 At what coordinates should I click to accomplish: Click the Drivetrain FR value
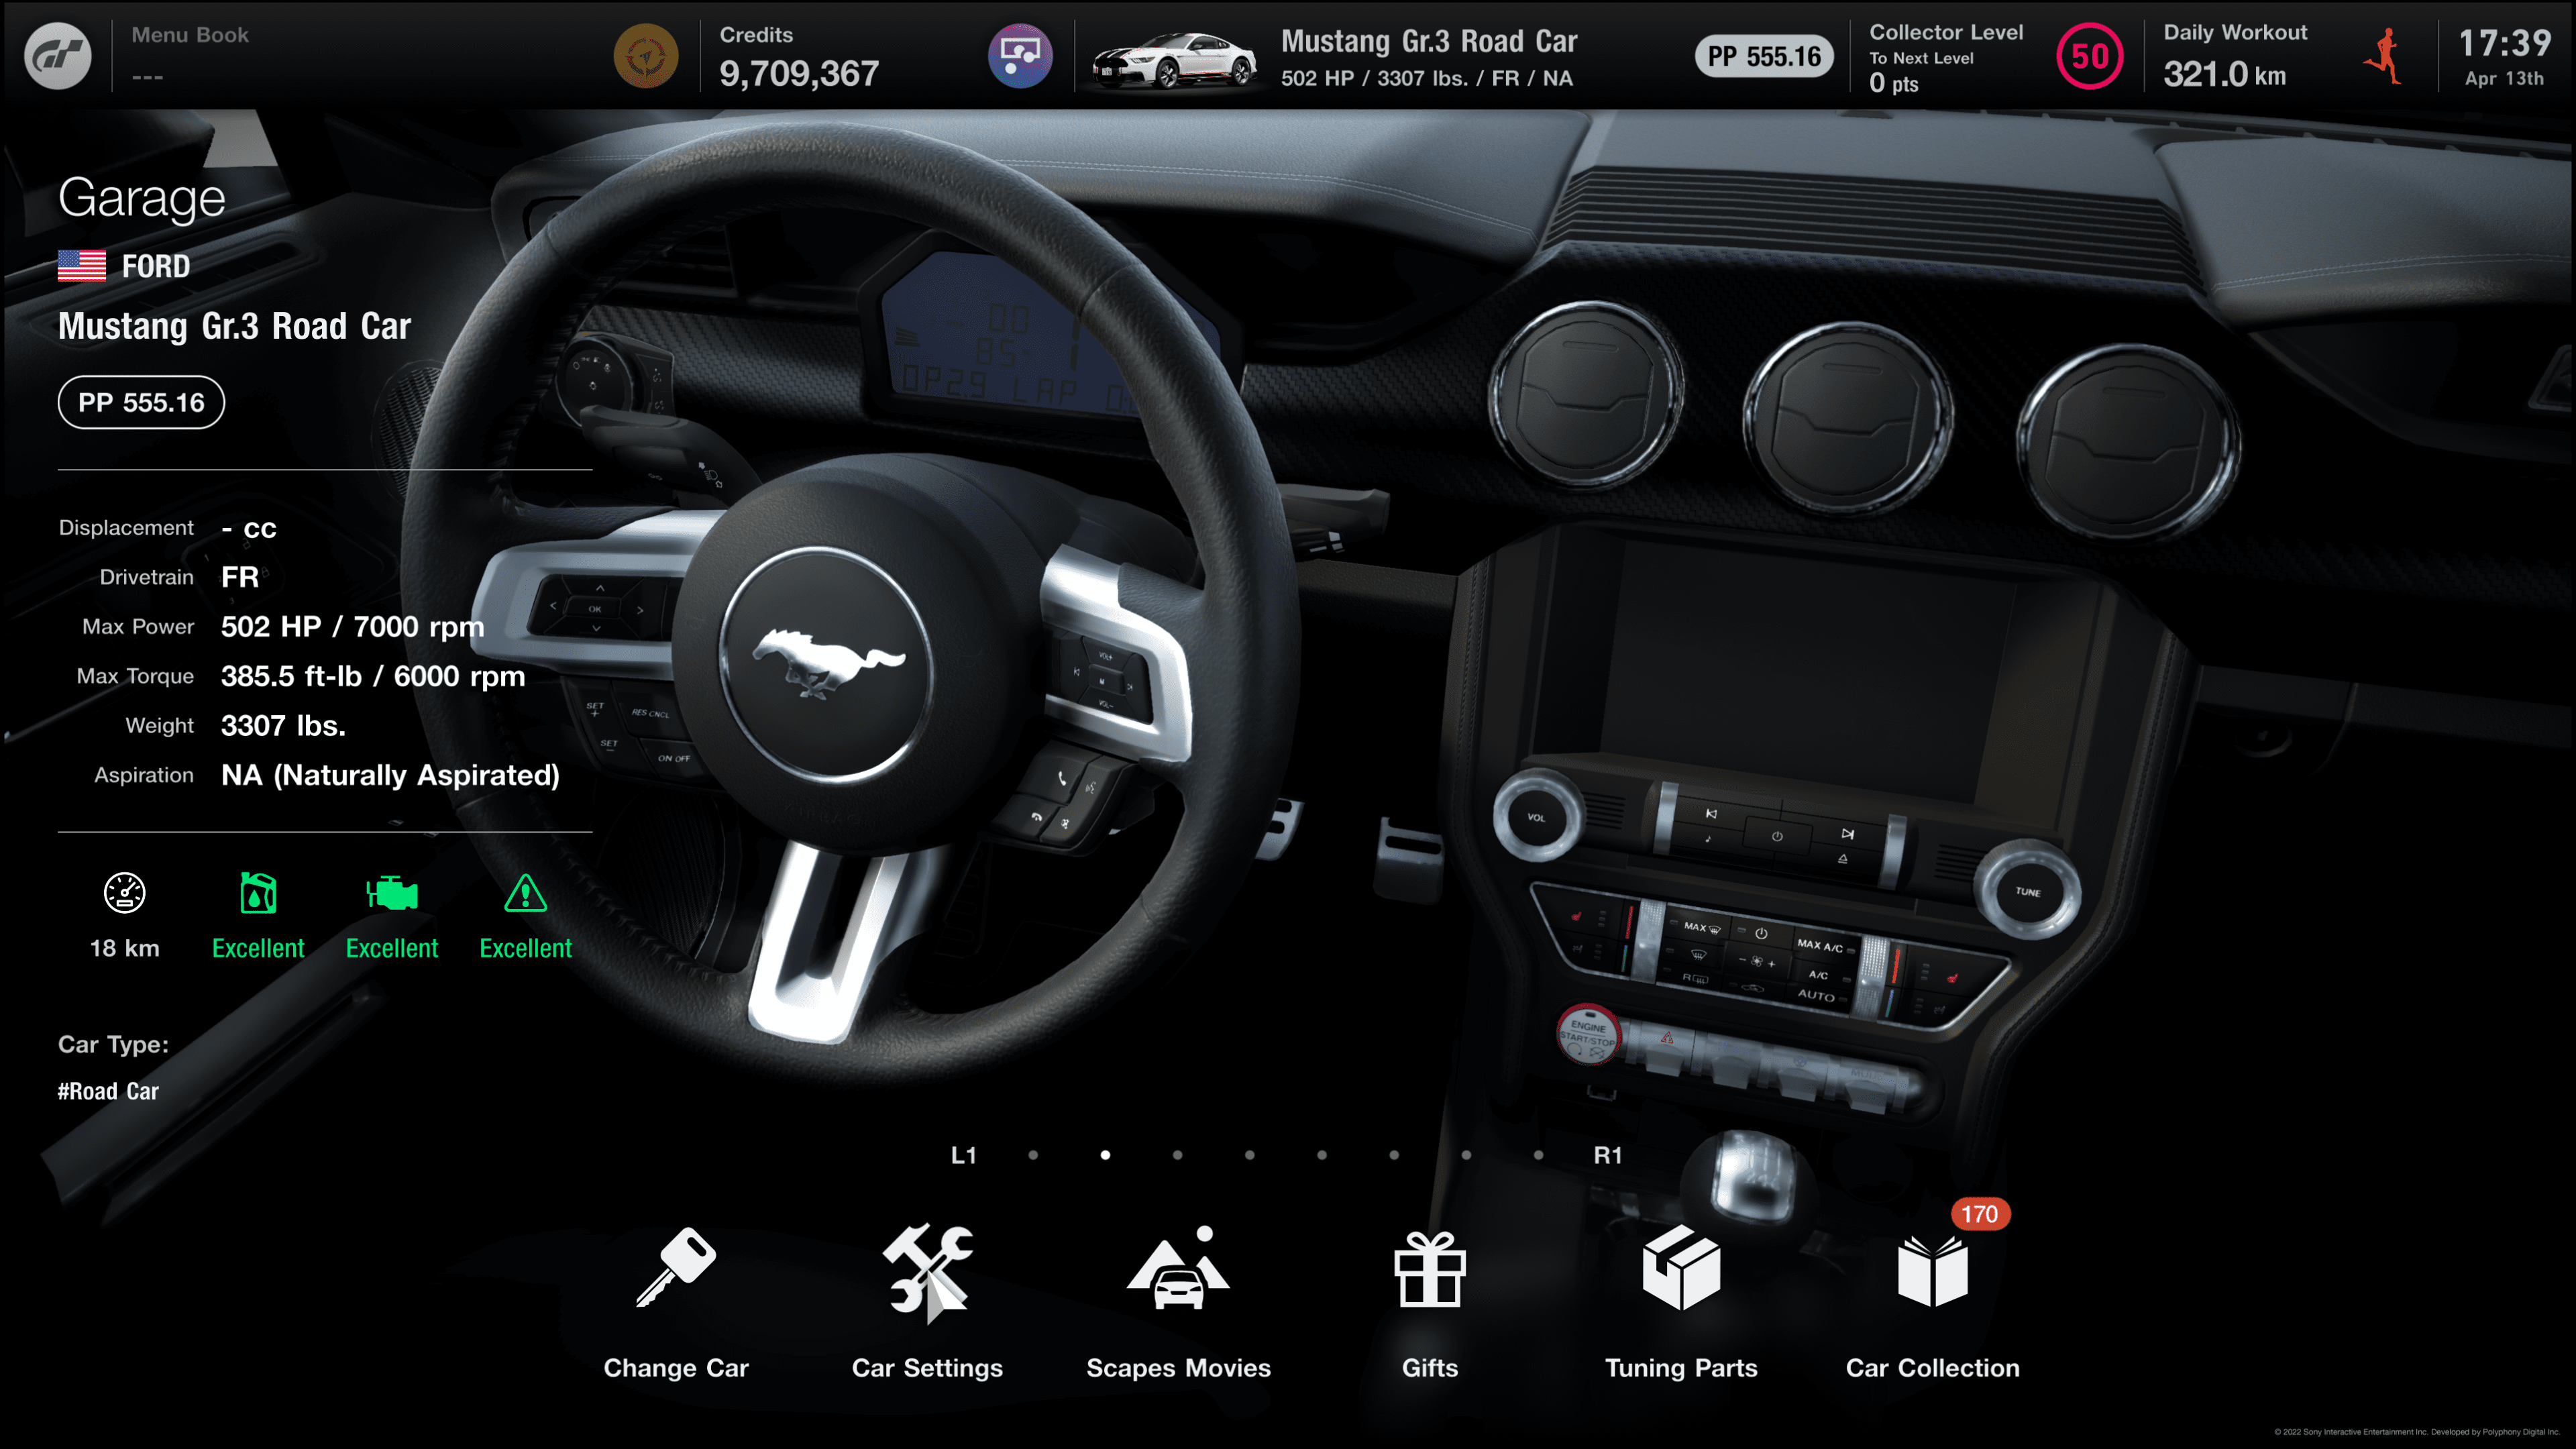pos(240,577)
